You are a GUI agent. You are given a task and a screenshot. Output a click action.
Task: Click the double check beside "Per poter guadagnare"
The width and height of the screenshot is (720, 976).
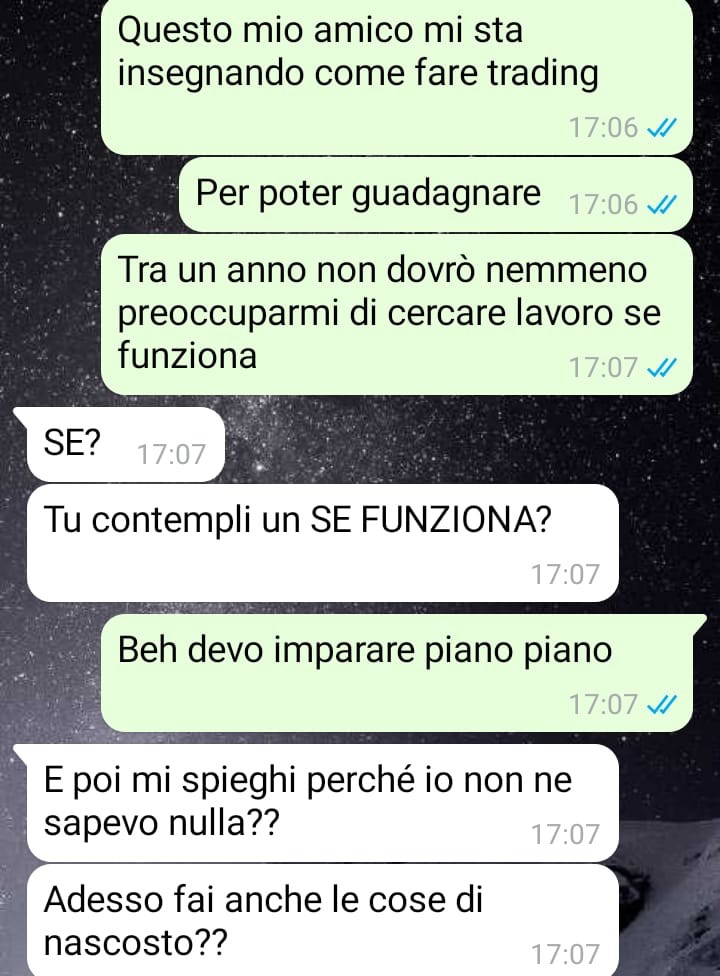point(662,204)
